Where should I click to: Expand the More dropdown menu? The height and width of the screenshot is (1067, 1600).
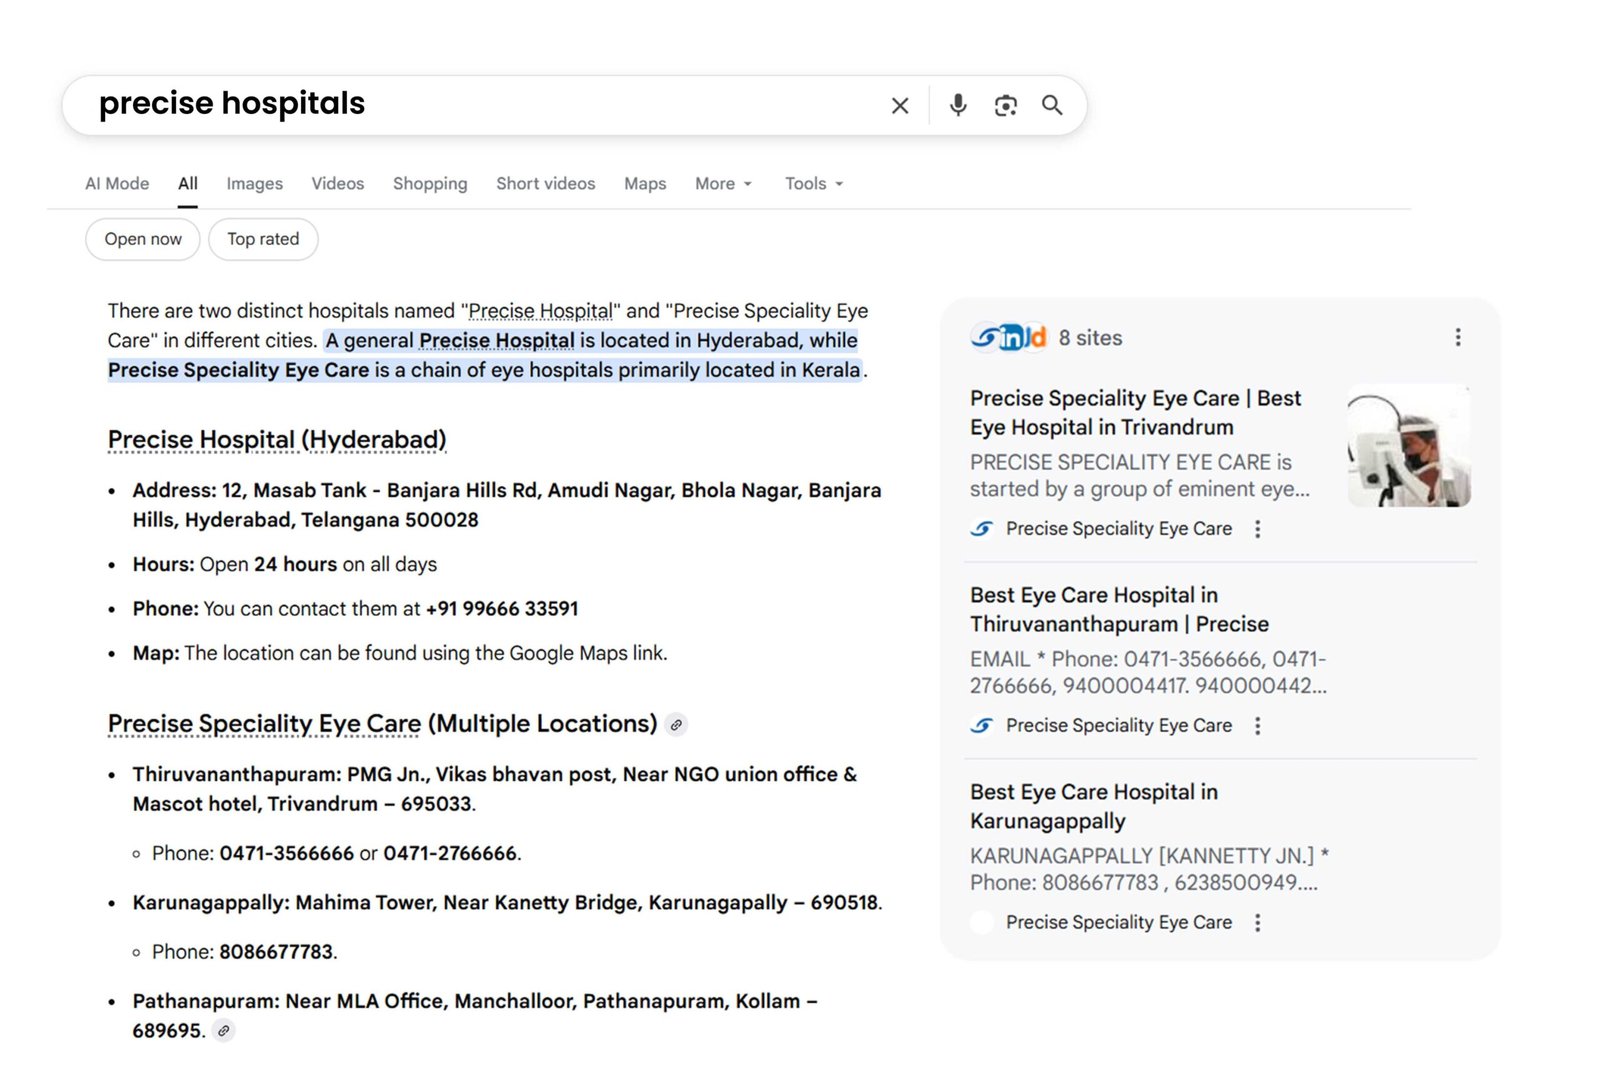(723, 184)
